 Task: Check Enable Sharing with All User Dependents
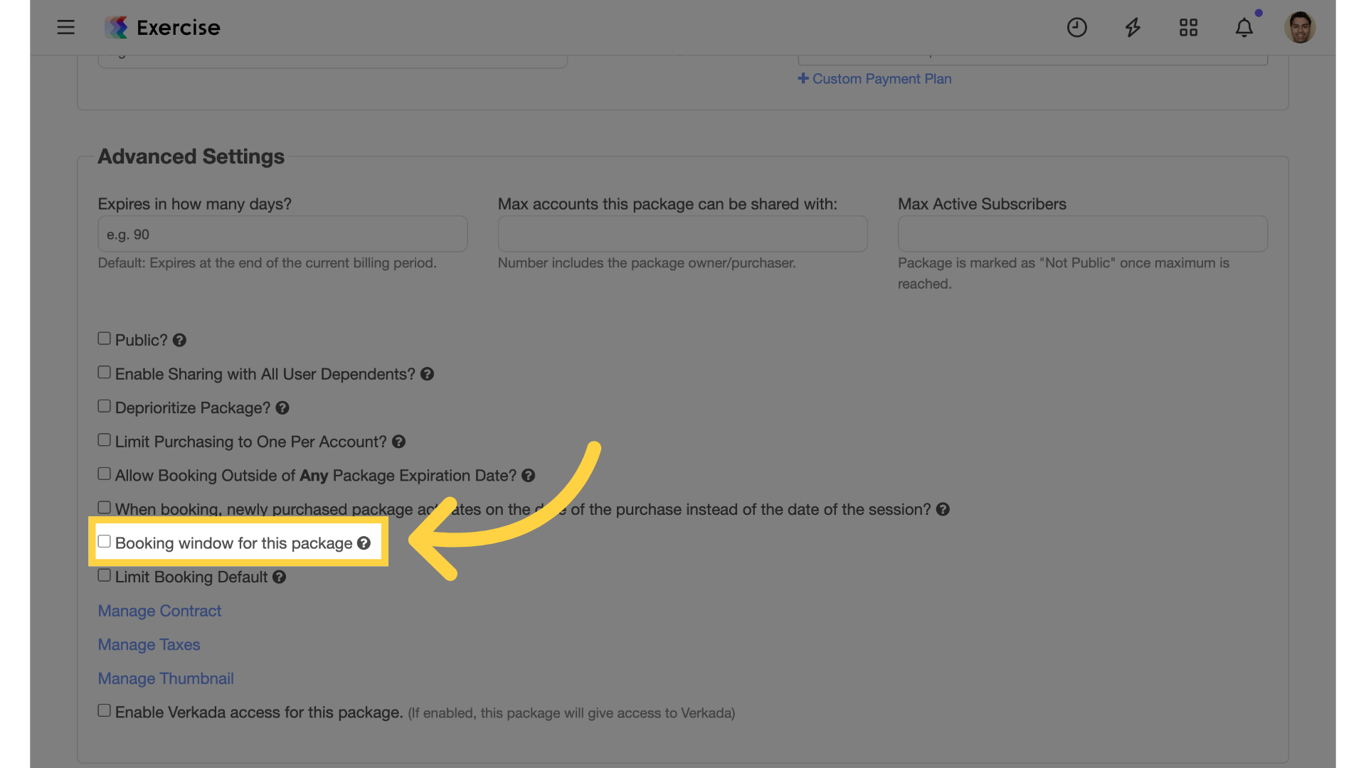click(104, 372)
